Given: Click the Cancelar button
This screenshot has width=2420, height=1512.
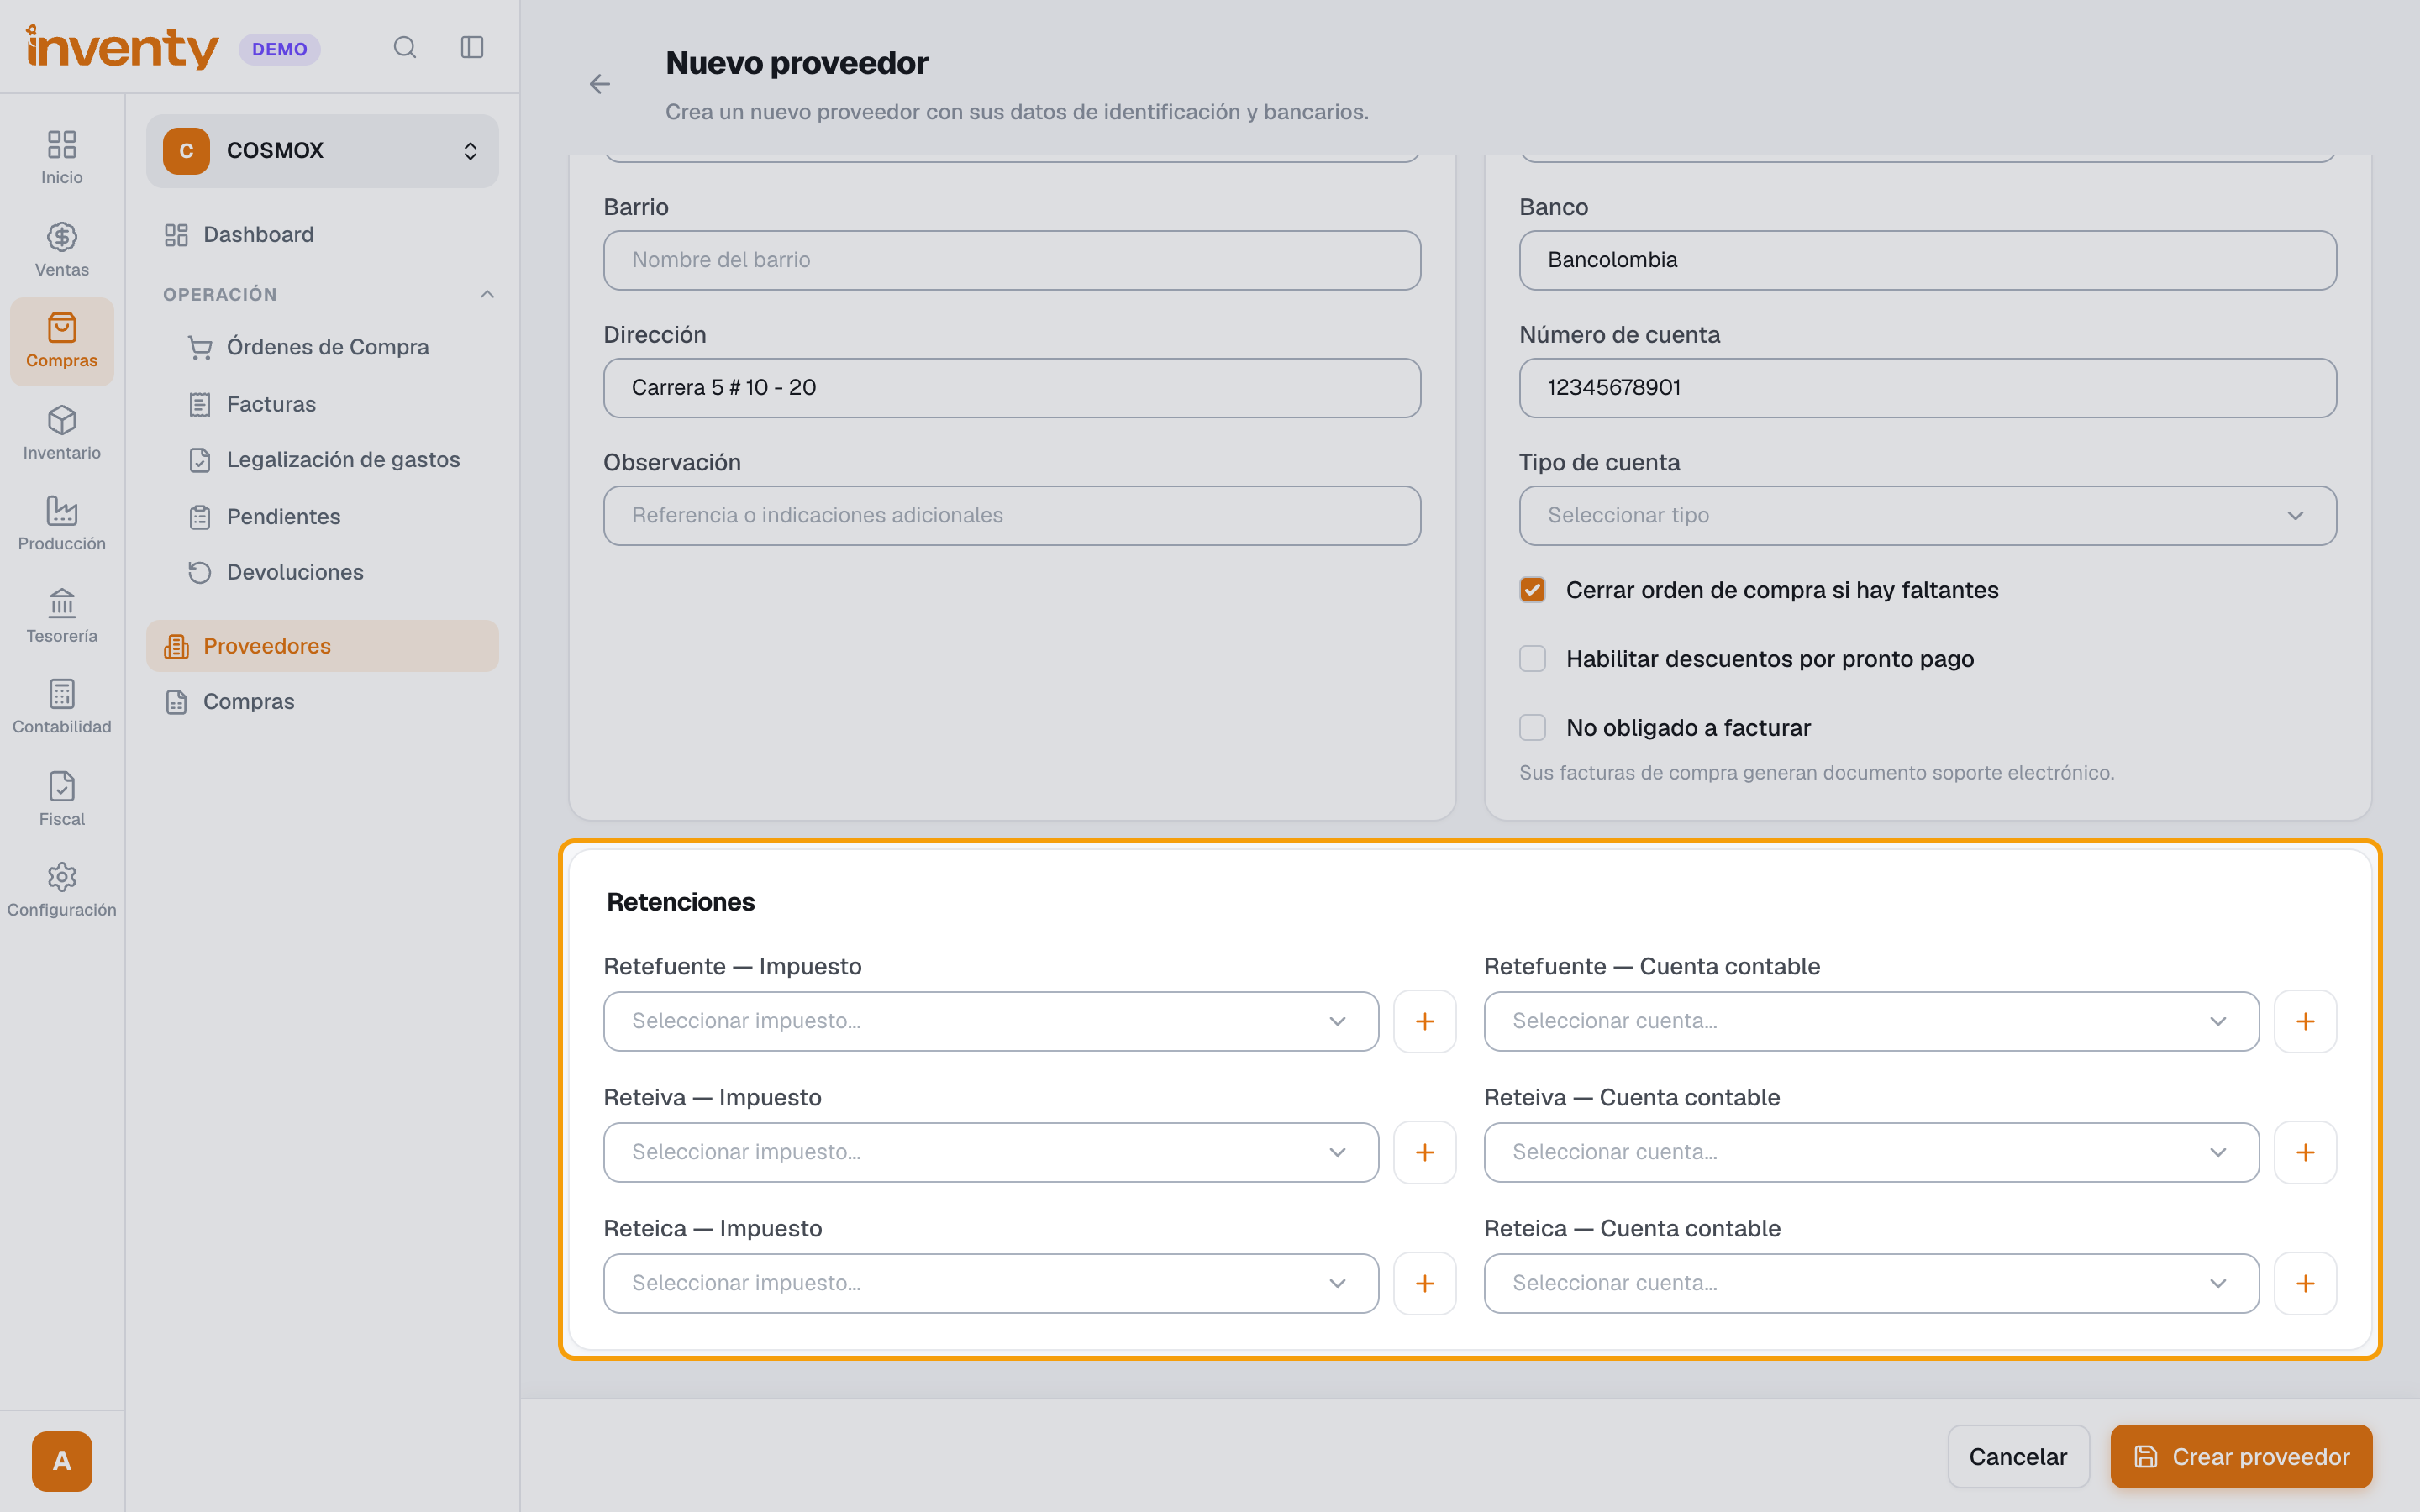Looking at the screenshot, I should 2018,1457.
